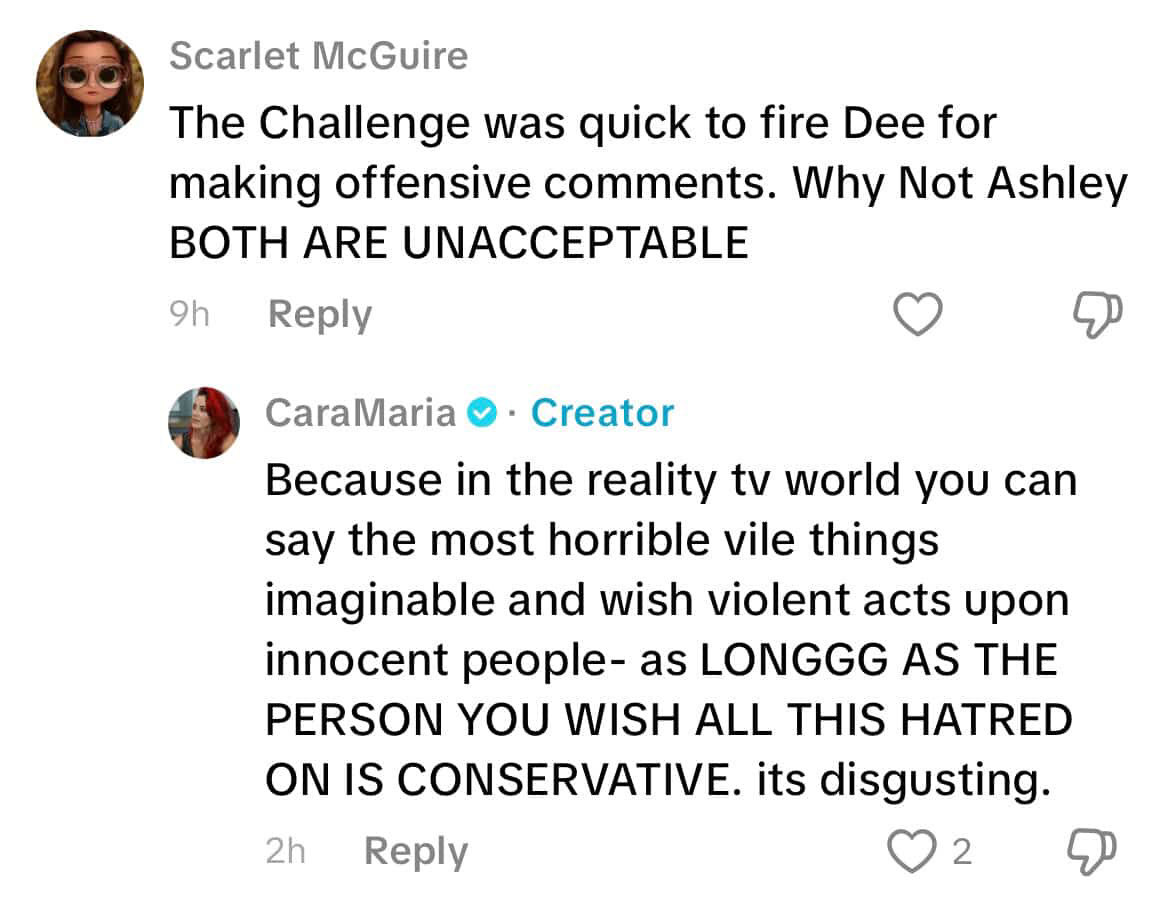The image size is (1170, 916).
Task: Click the 'PERSON YOU WISH ALL THIS HATRED' line
Action: click(669, 720)
